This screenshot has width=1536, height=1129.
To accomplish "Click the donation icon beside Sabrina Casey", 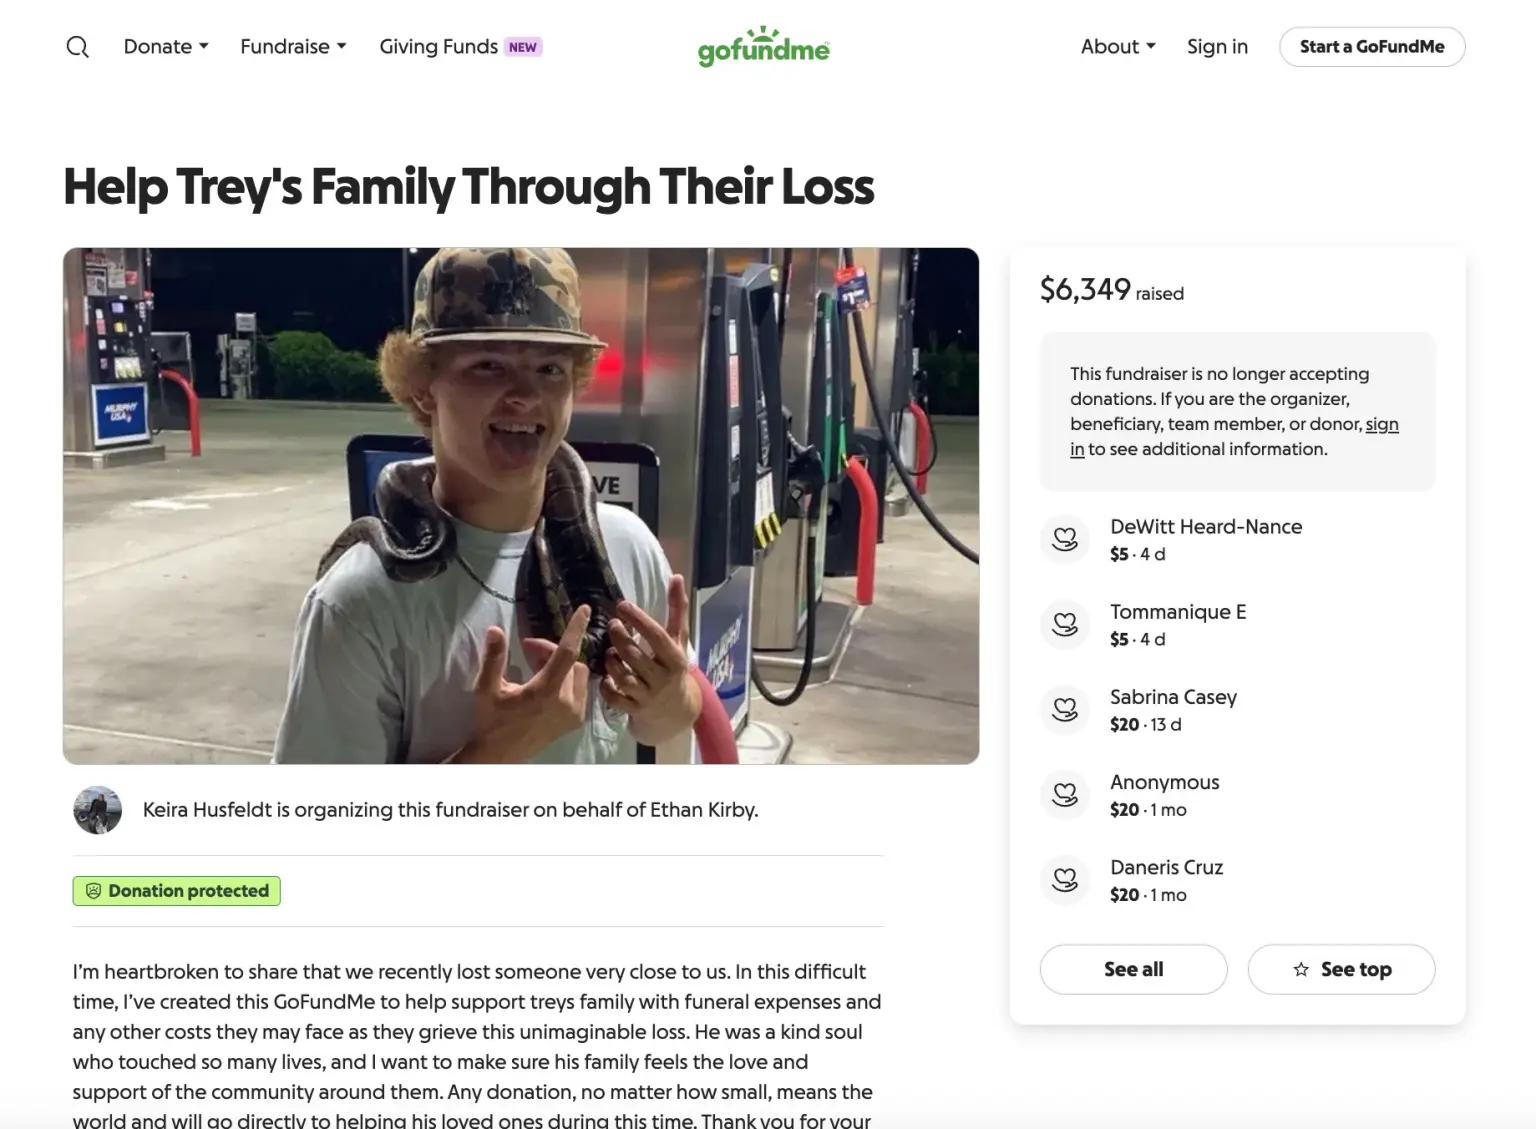I will (x=1065, y=710).
